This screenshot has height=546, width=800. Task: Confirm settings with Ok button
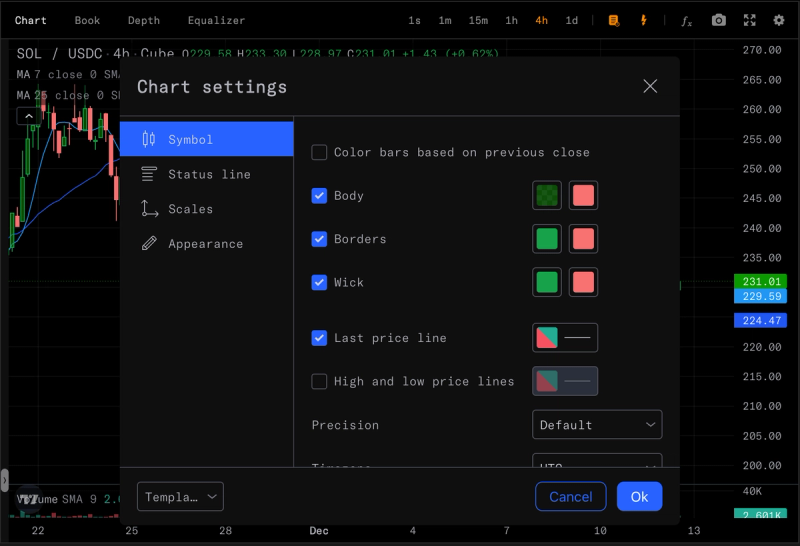(639, 497)
